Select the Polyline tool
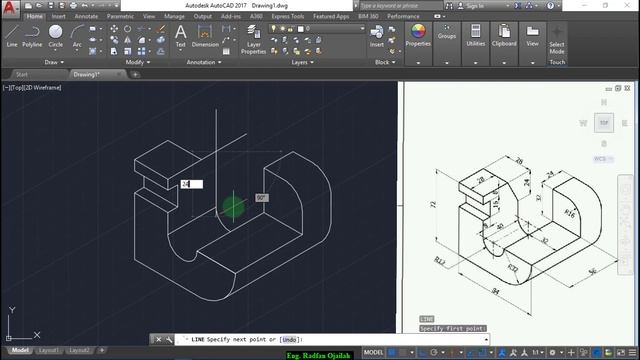 (x=32, y=36)
